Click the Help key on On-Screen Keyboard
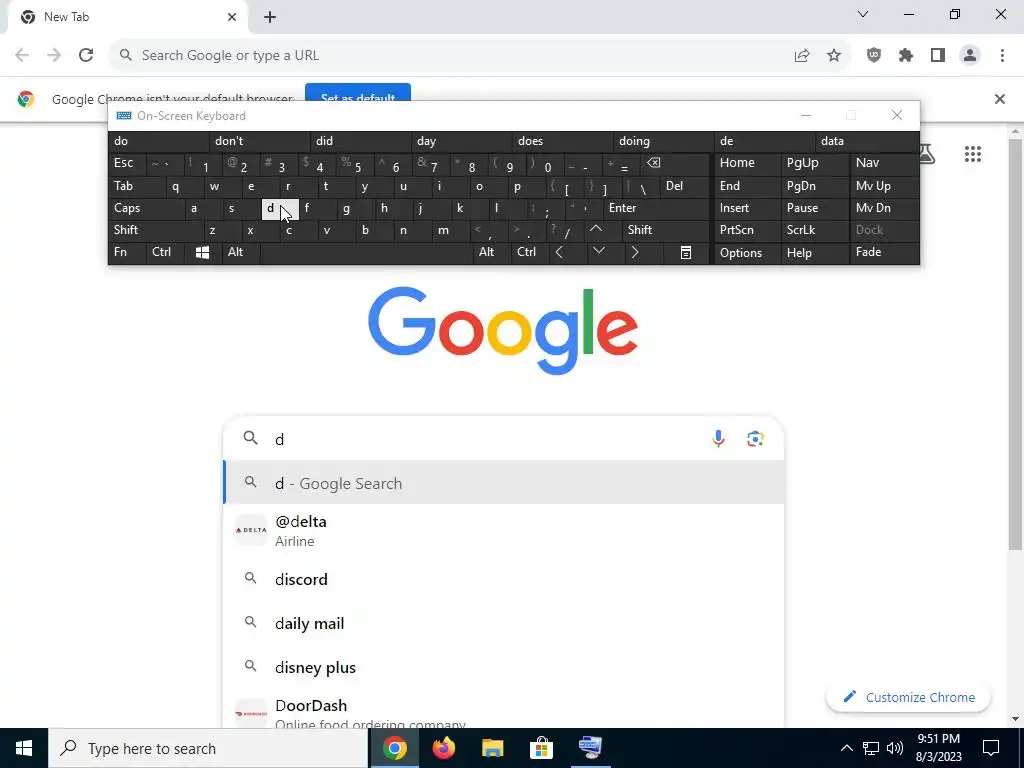Viewport: 1024px width, 768px height. 815,253
